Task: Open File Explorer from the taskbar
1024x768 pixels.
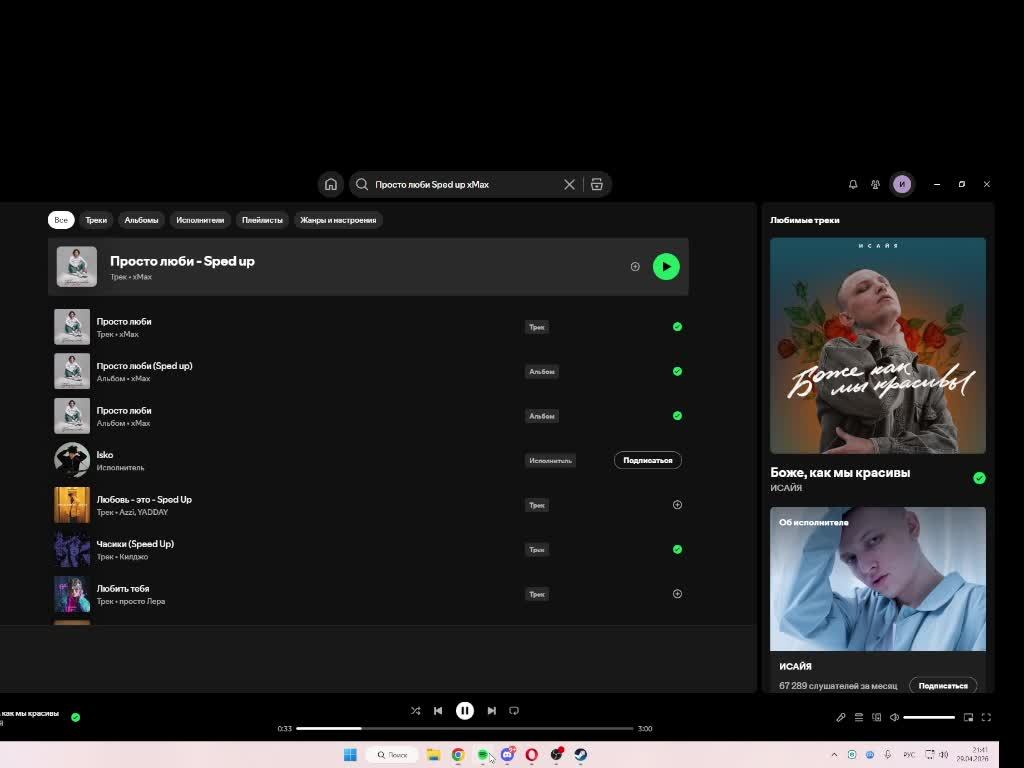Action: 434,755
